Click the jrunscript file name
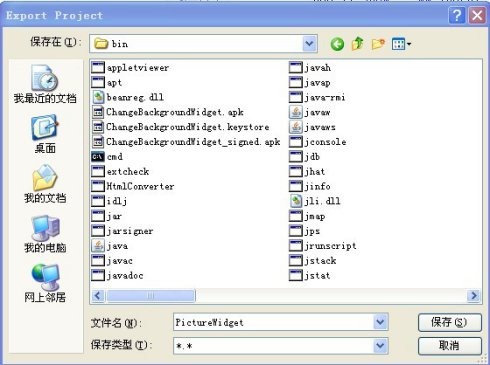The image size is (490, 365). click(x=330, y=246)
